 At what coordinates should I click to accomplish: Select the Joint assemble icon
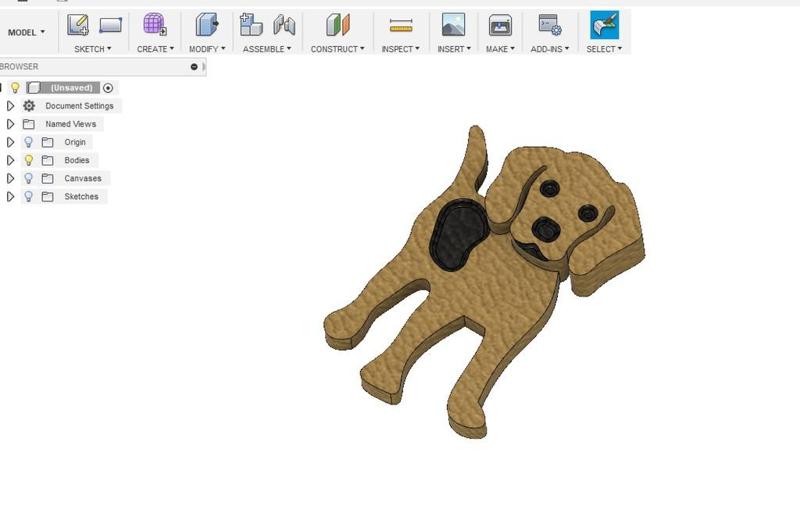pyautogui.click(x=284, y=24)
